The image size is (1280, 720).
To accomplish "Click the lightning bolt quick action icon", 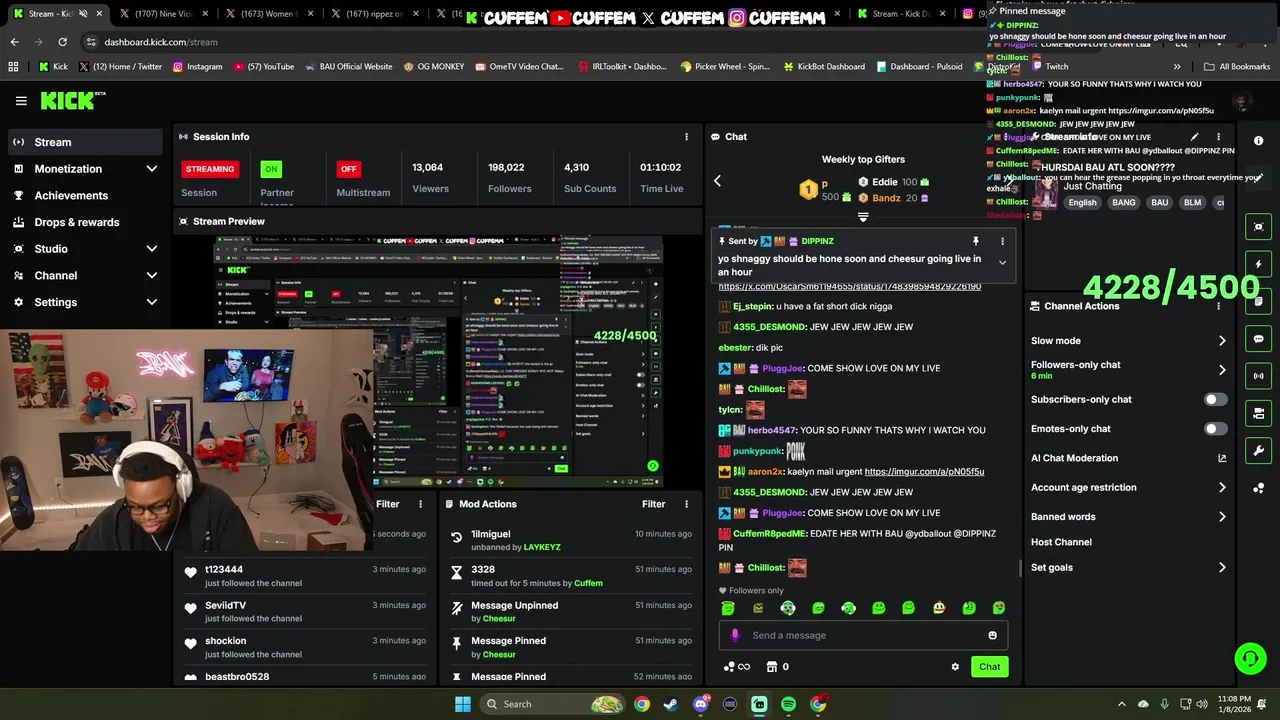I will (1258, 264).
